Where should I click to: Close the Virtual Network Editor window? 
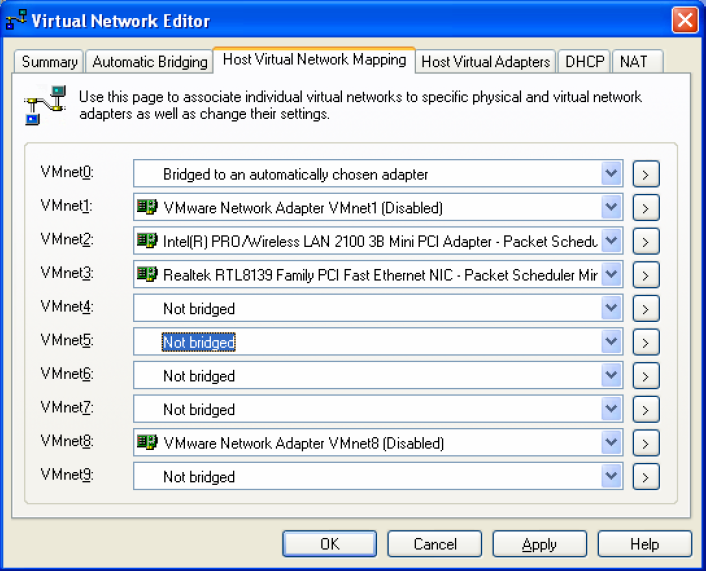pyautogui.click(x=685, y=20)
